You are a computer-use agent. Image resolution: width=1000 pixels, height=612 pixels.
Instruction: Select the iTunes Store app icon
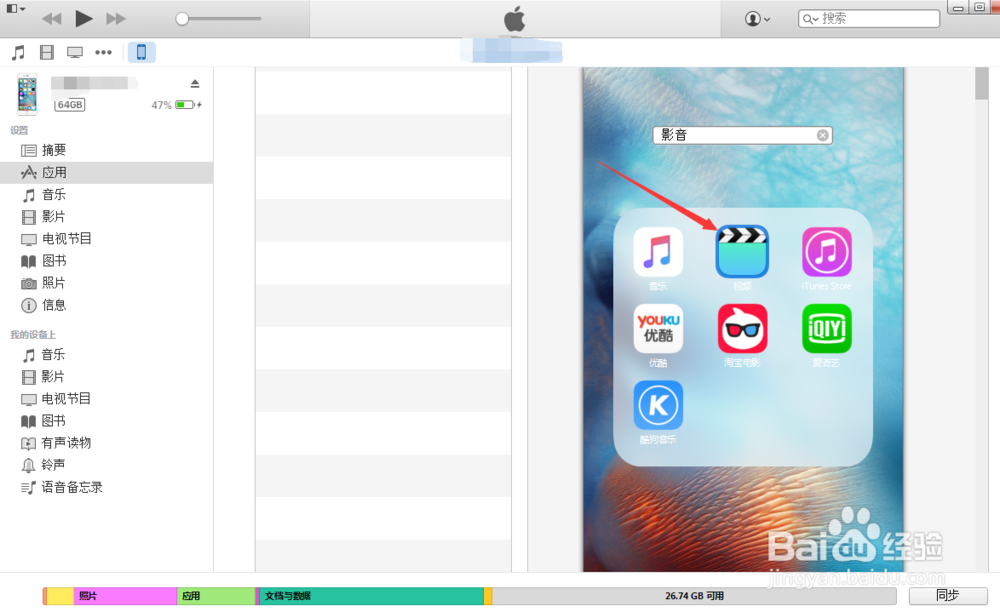tap(827, 252)
